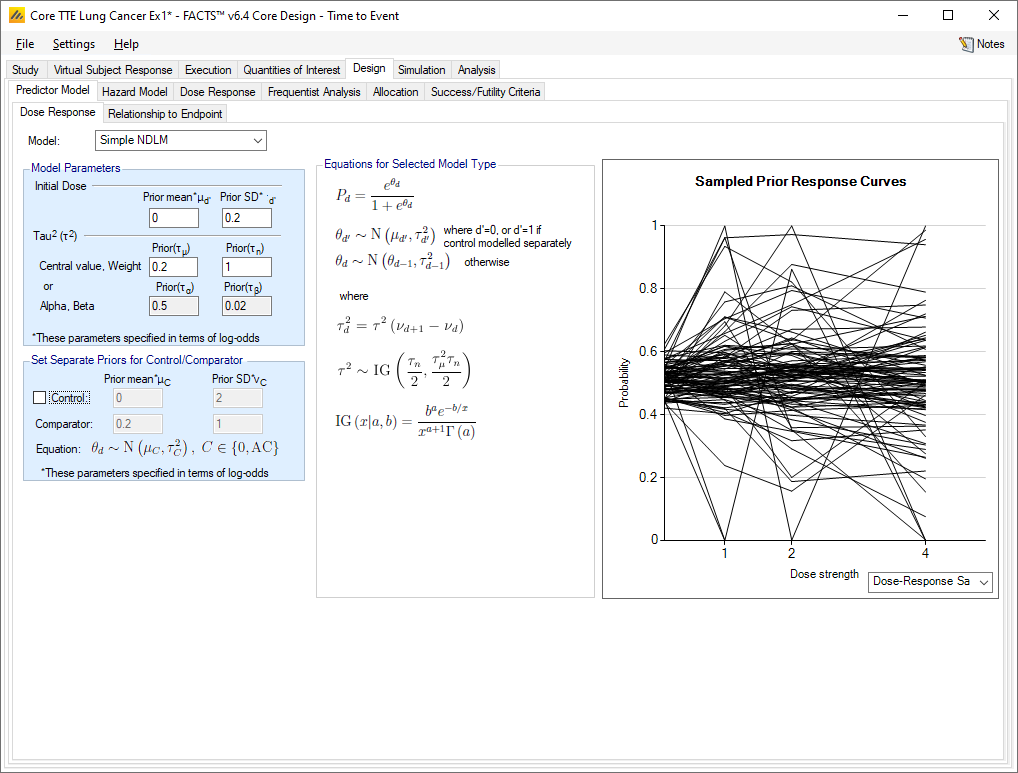Switch to Relationship to Endpoint tab
Screen dimensions: 1018x773
click(x=165, y=114)
